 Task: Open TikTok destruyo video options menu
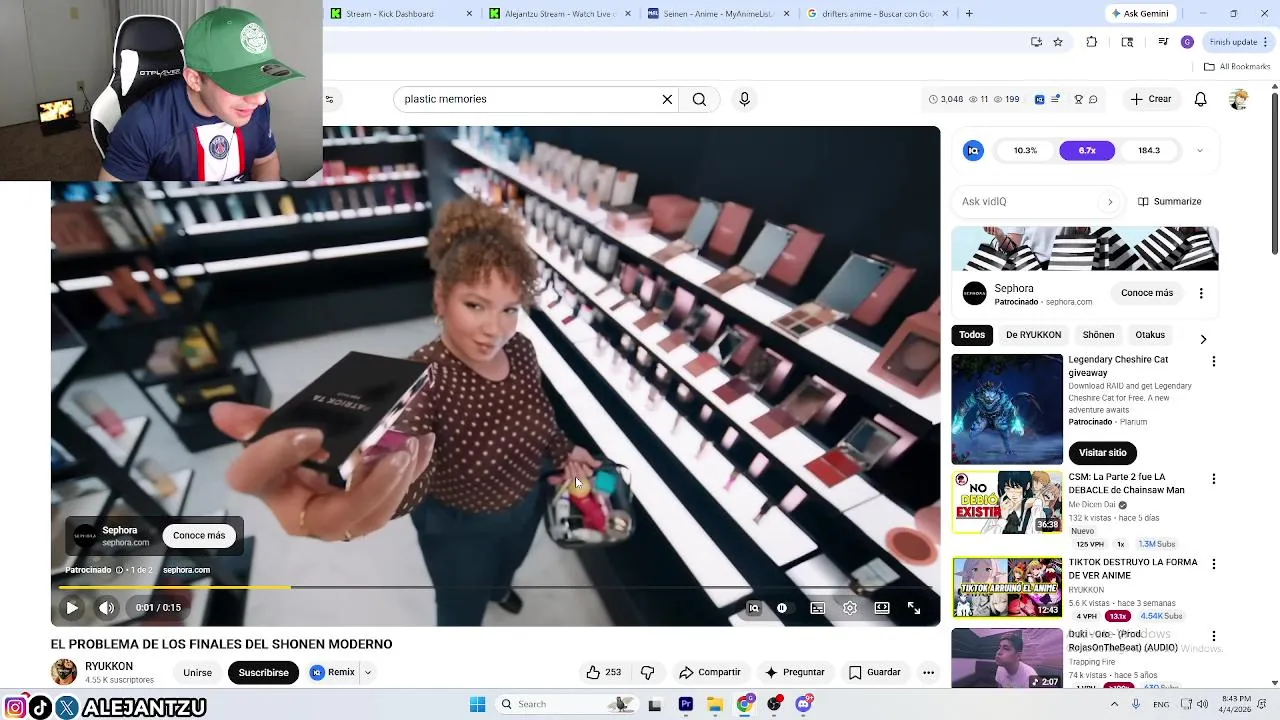(1214, 564)
